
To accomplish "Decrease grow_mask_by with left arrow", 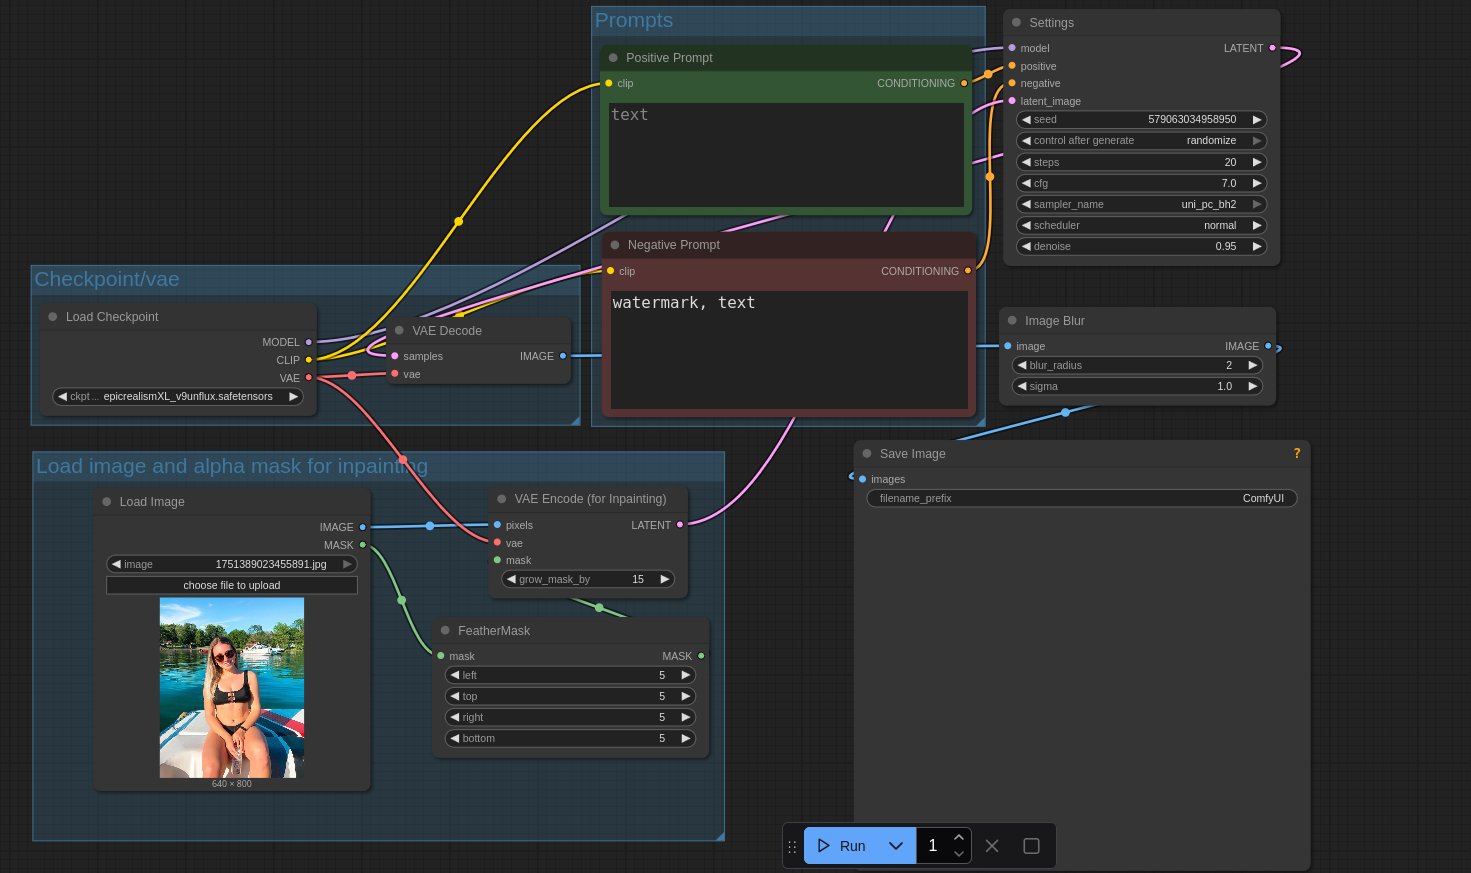I will click(x=511, y=579).
